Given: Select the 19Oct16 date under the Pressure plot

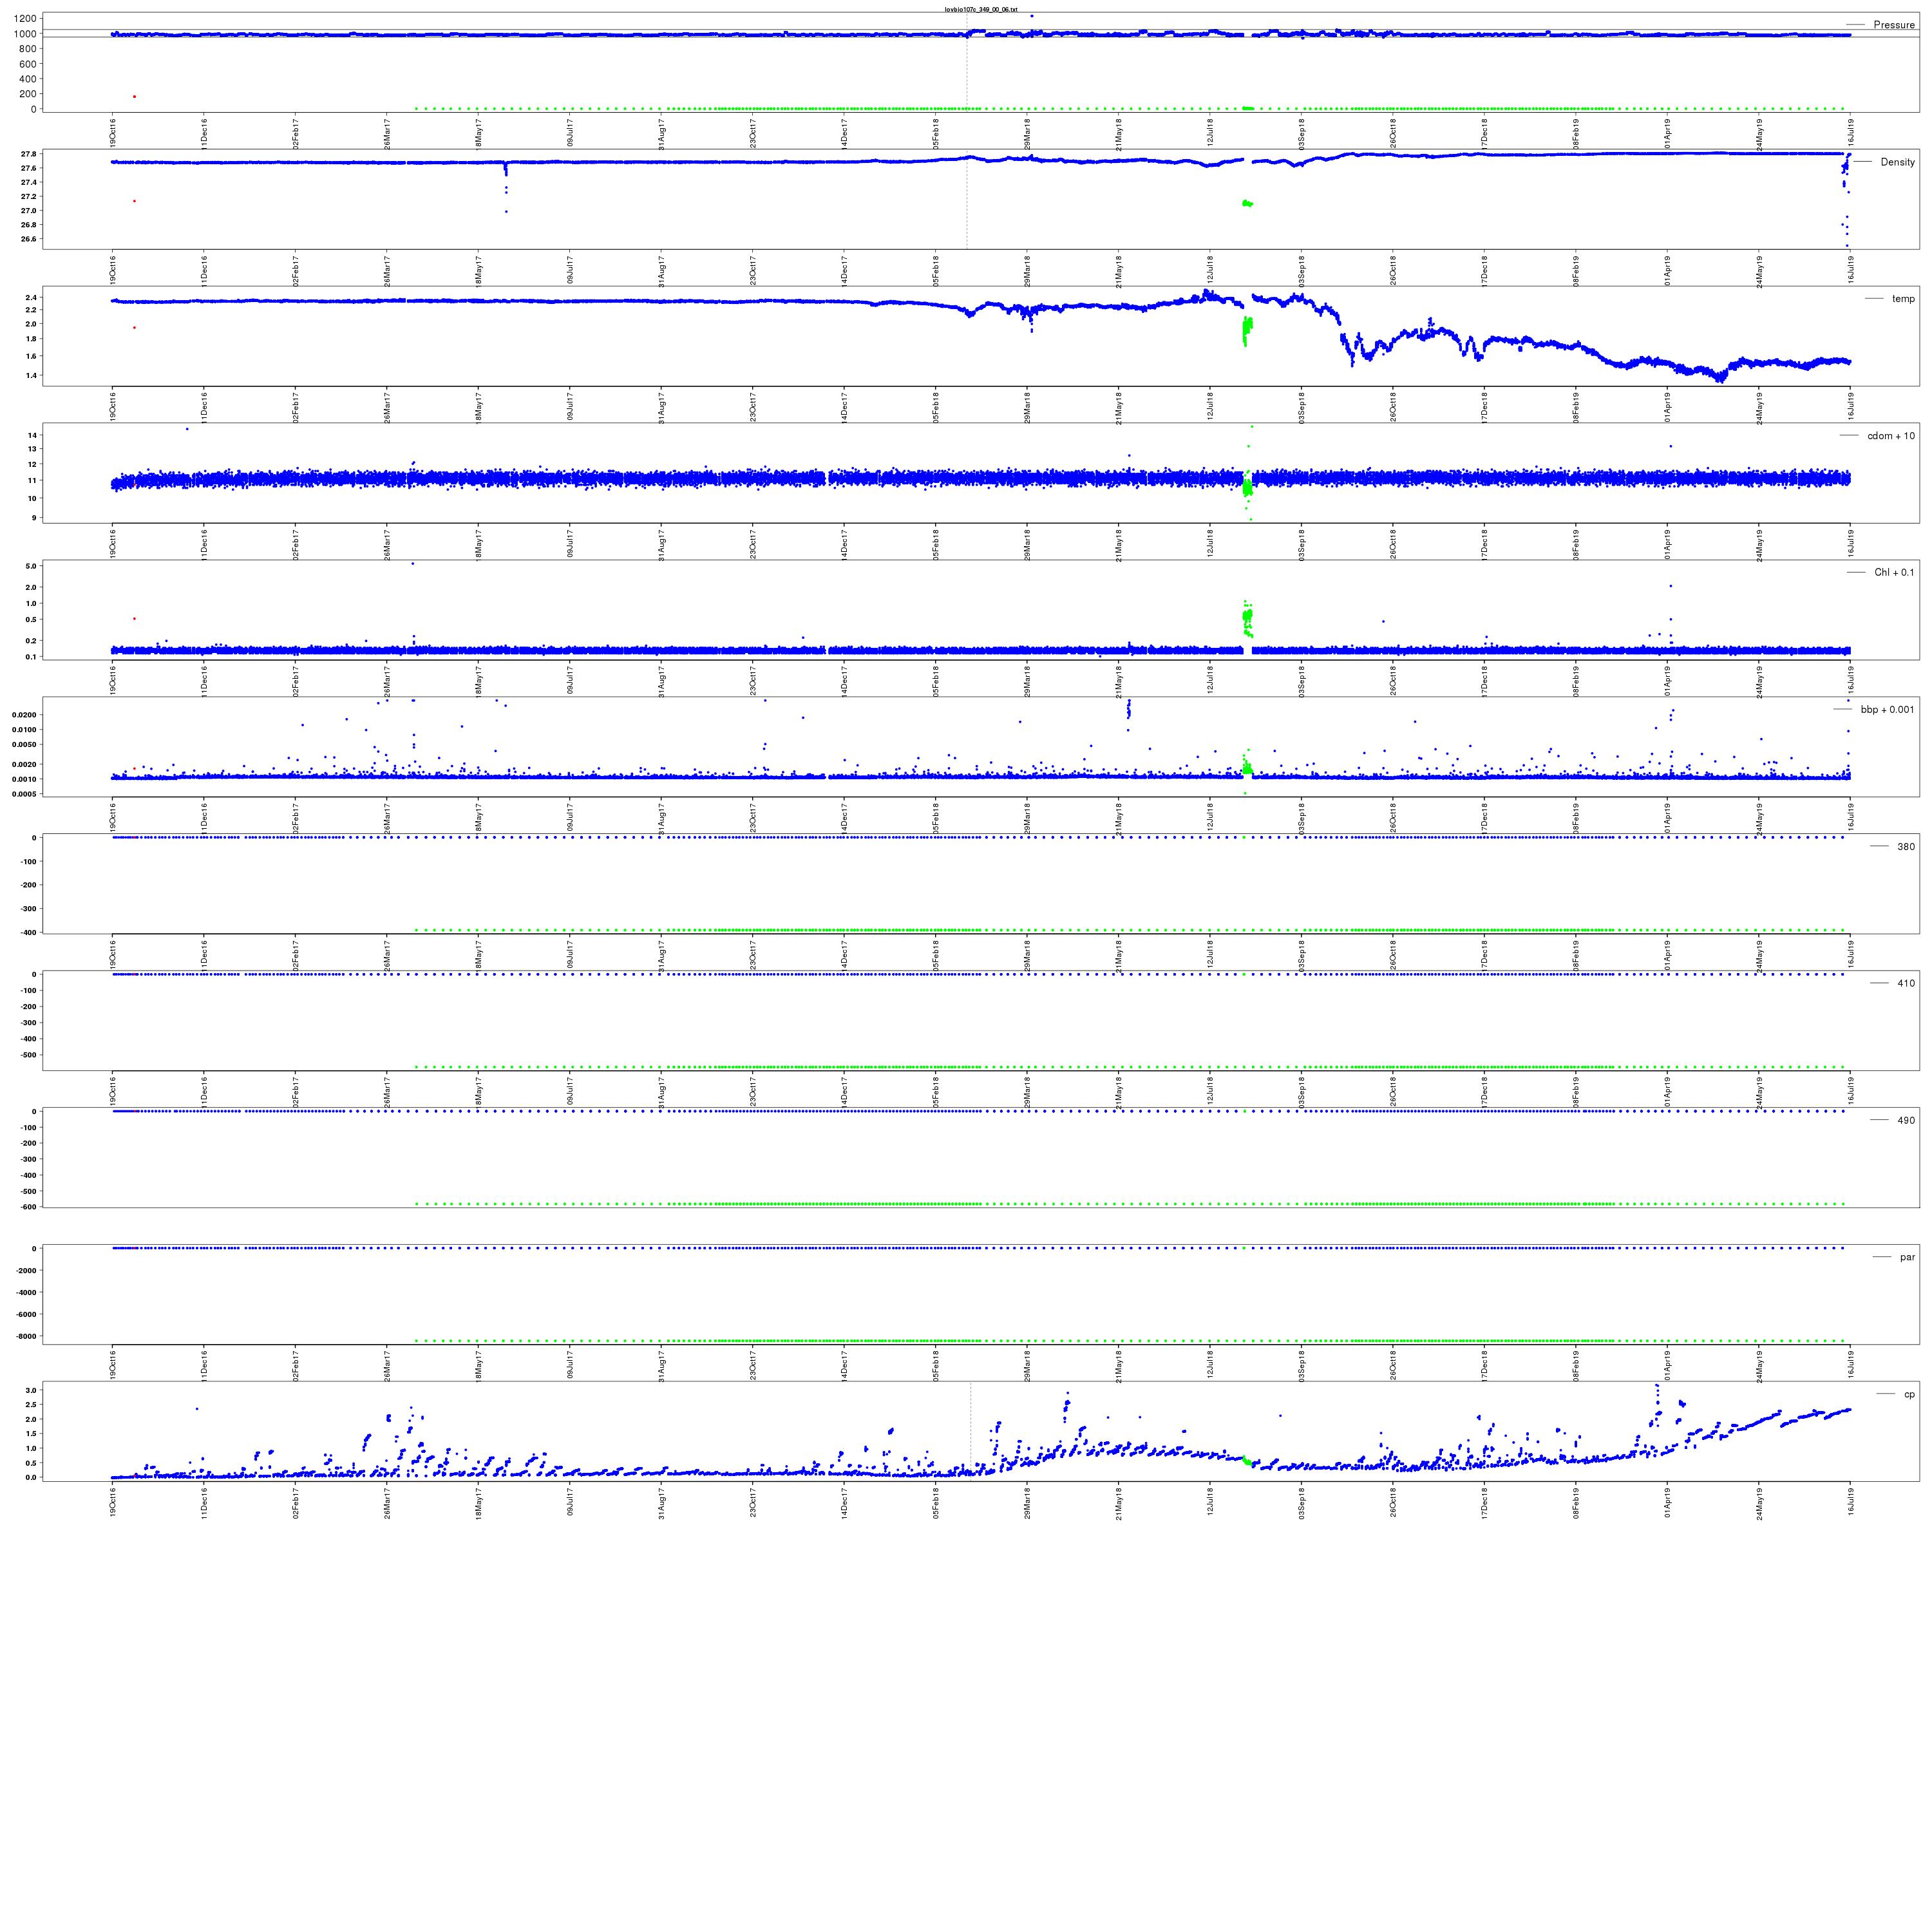Looking at the screenshot, I should click(x=113, y=133).
